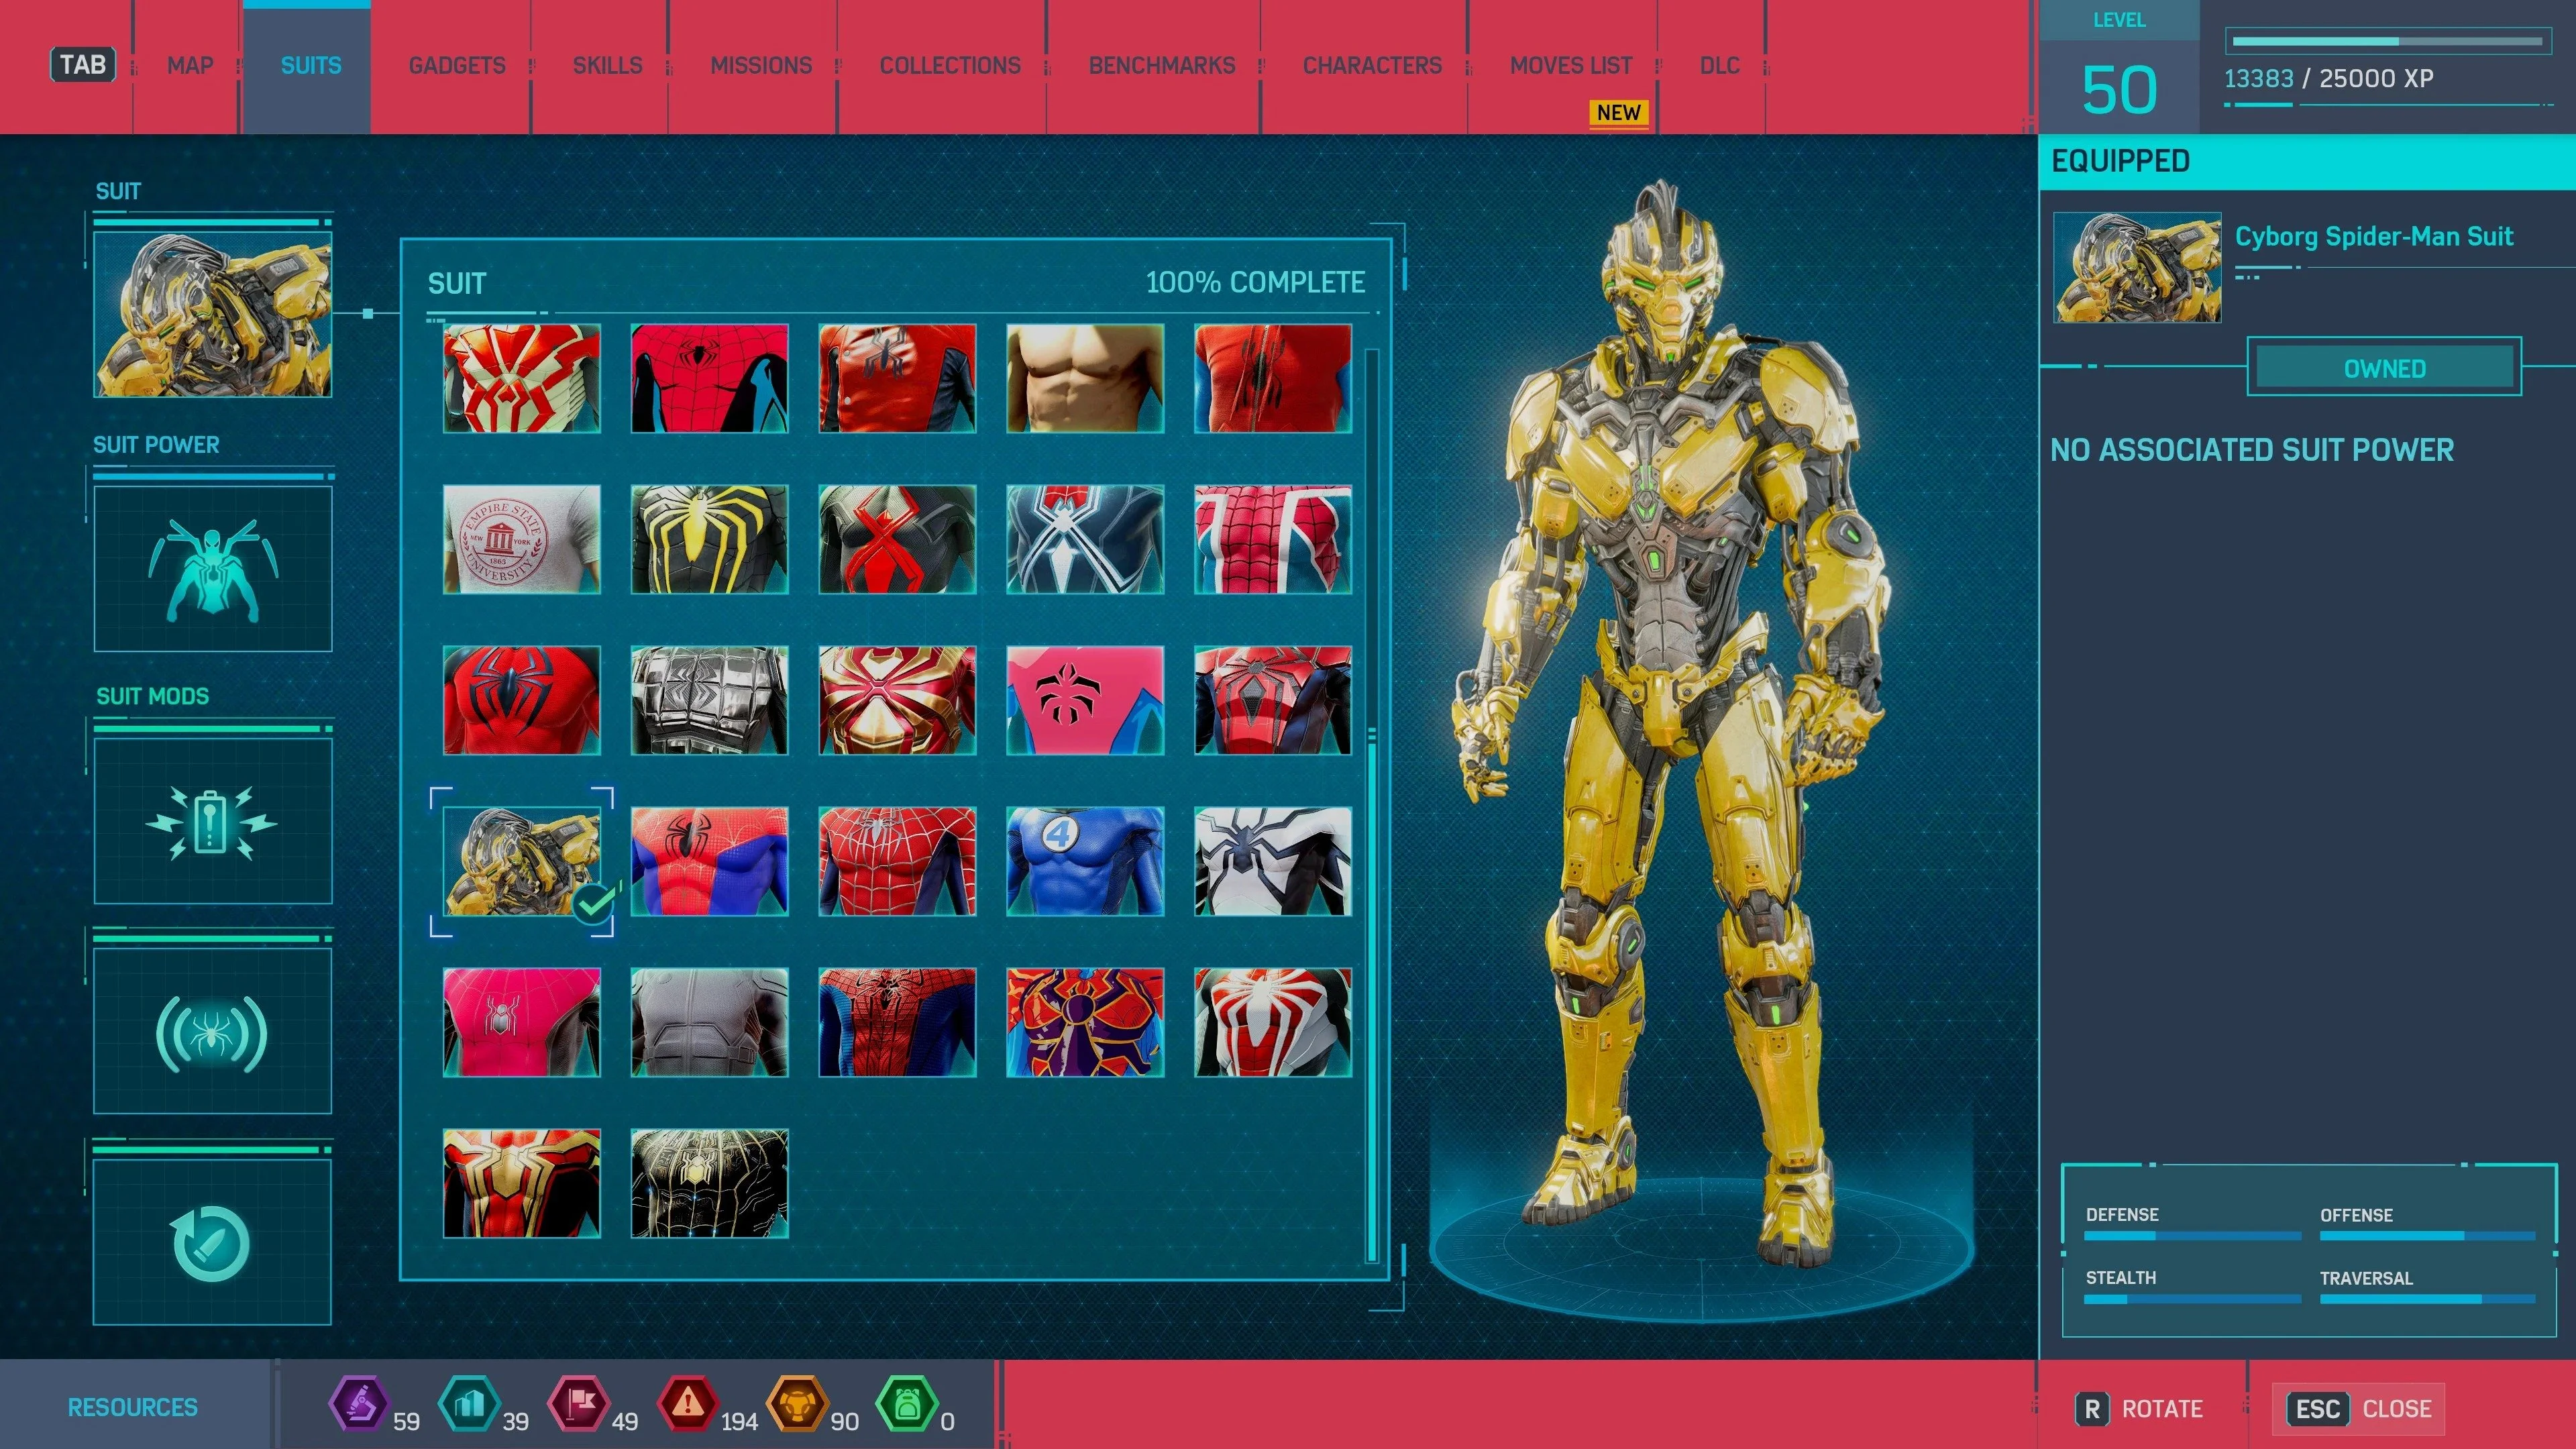Choose the shirtless undies suit thumbnail
The width and height of the screenshot is (2576, 1449).
tap(1084, 378)
